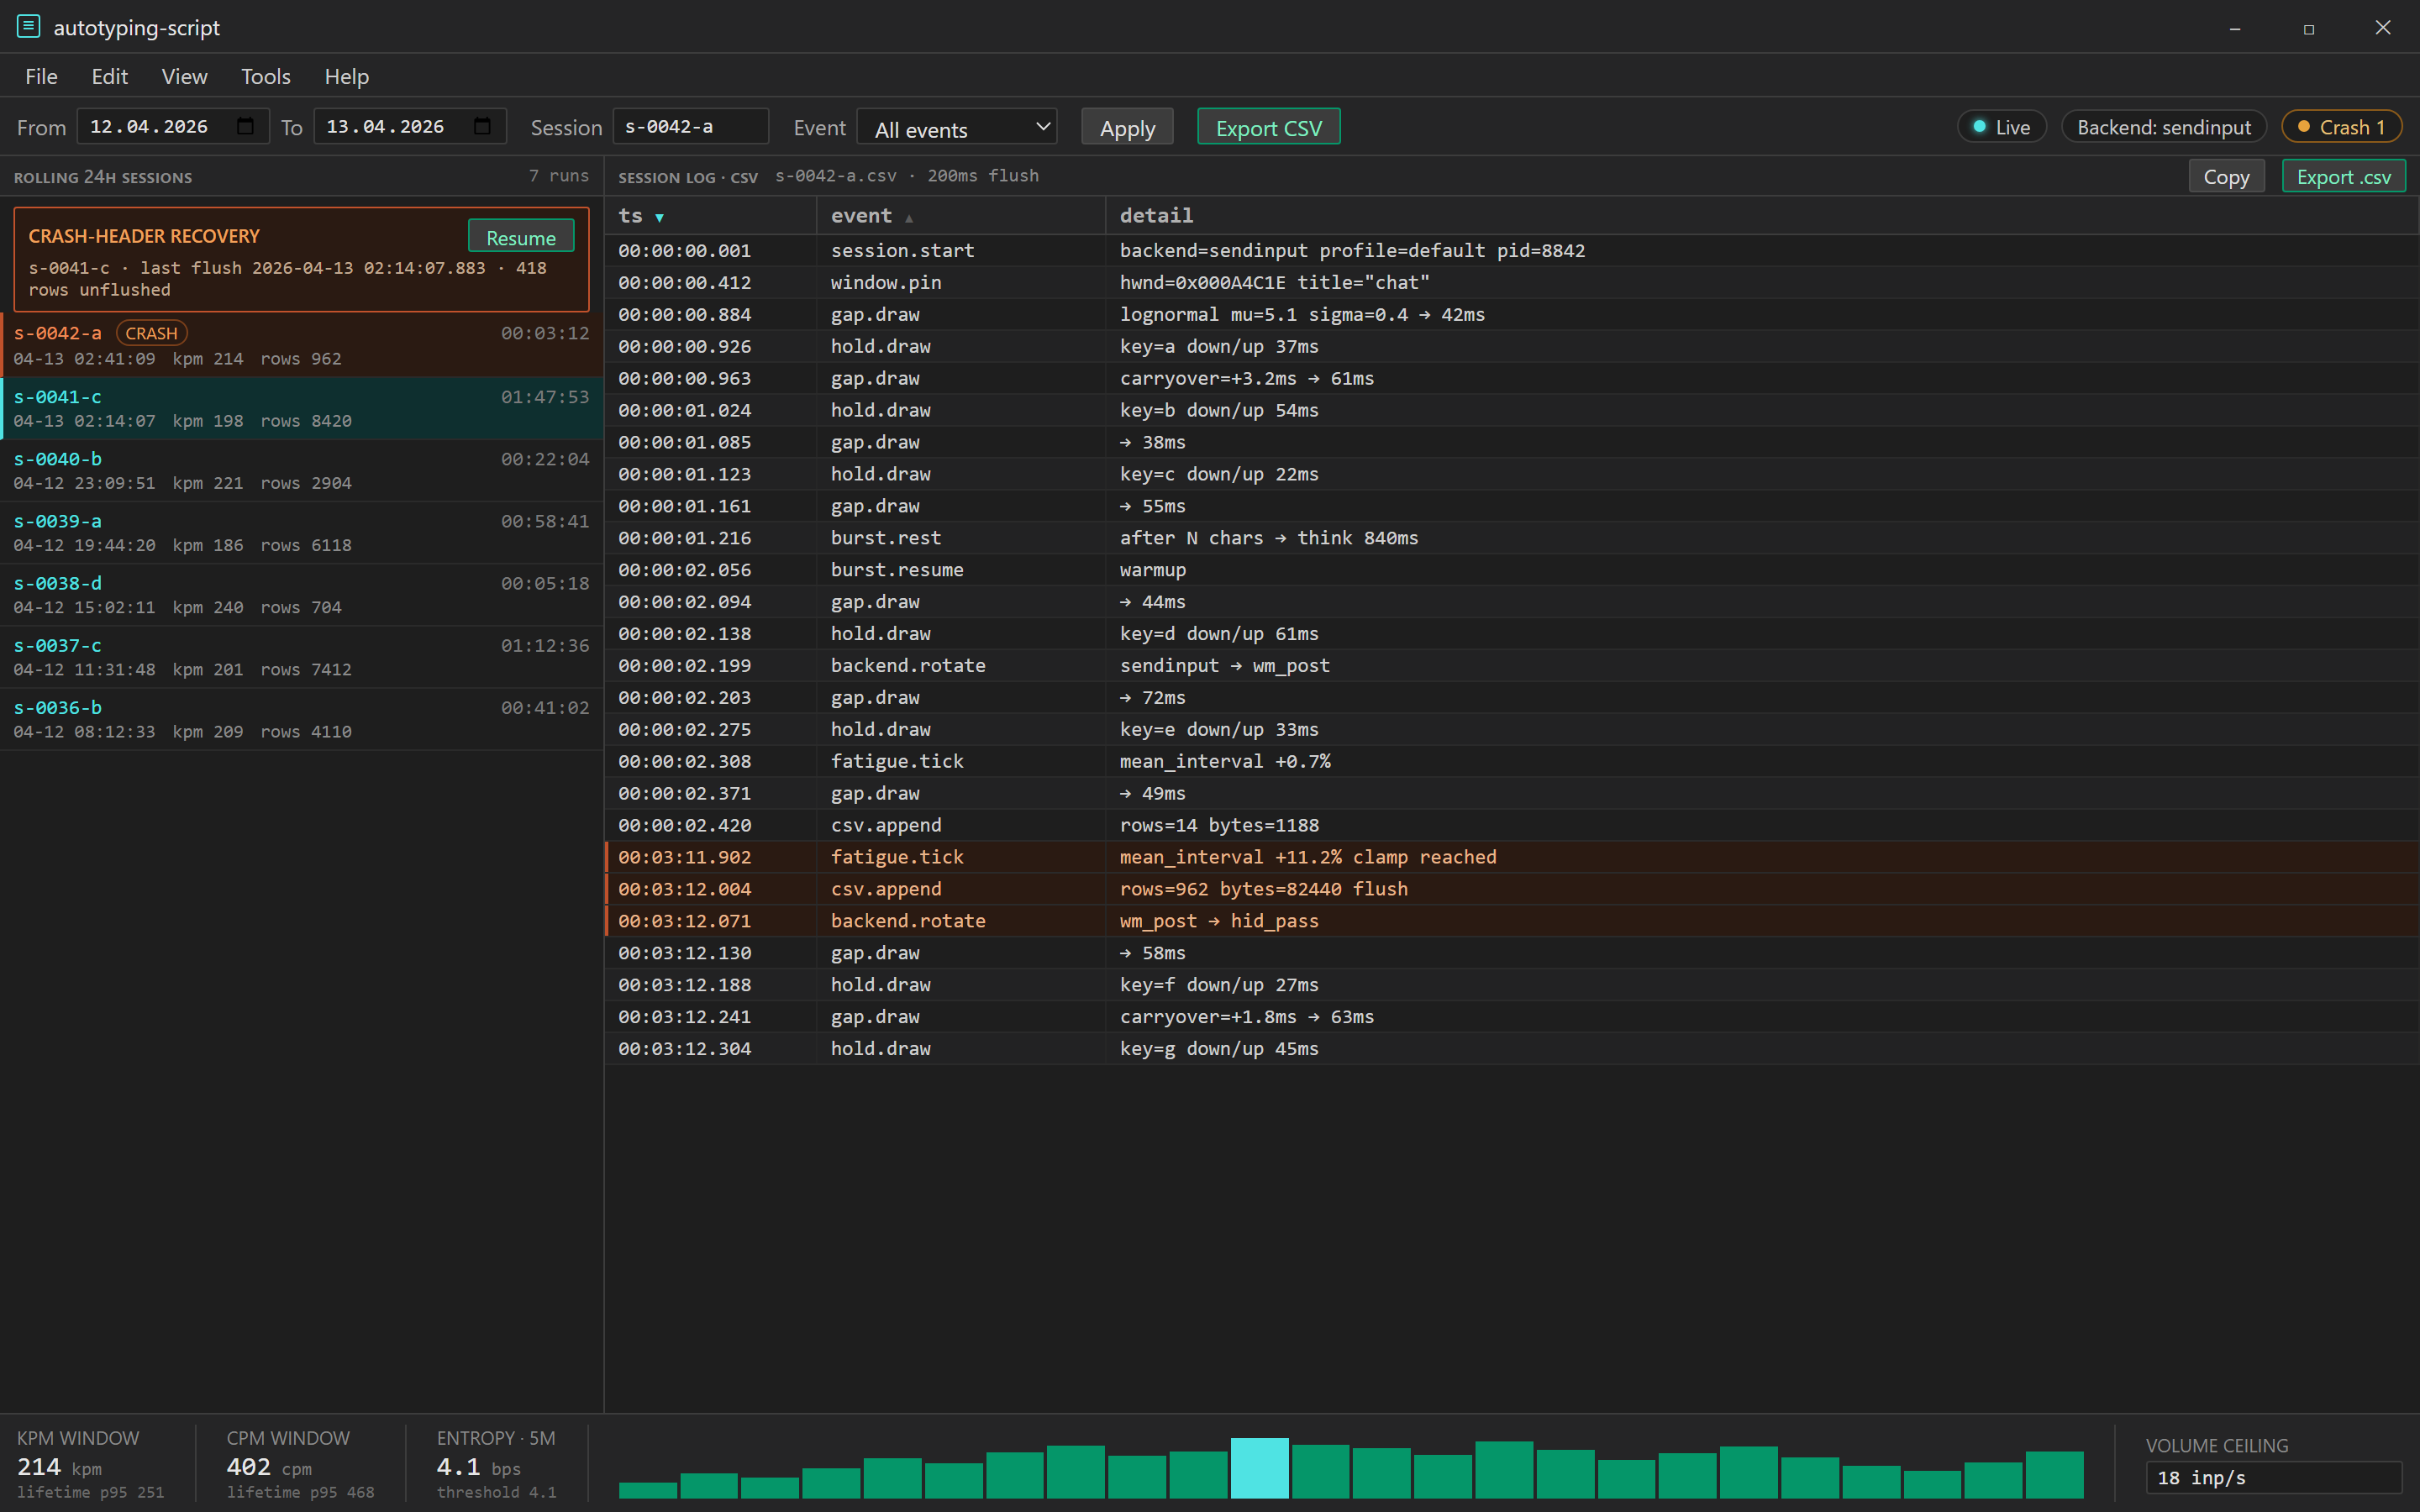The height and width of the screenshot is (1512, 2420).
Task: Open the View menu
Action: pos(184,76)
